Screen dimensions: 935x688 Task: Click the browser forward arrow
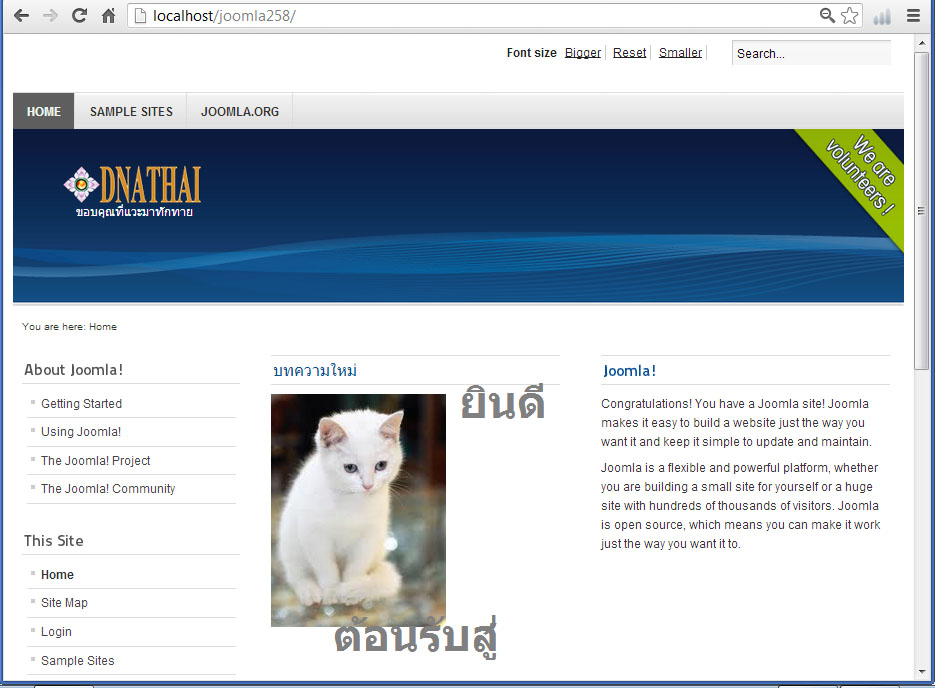pos(50,16)
